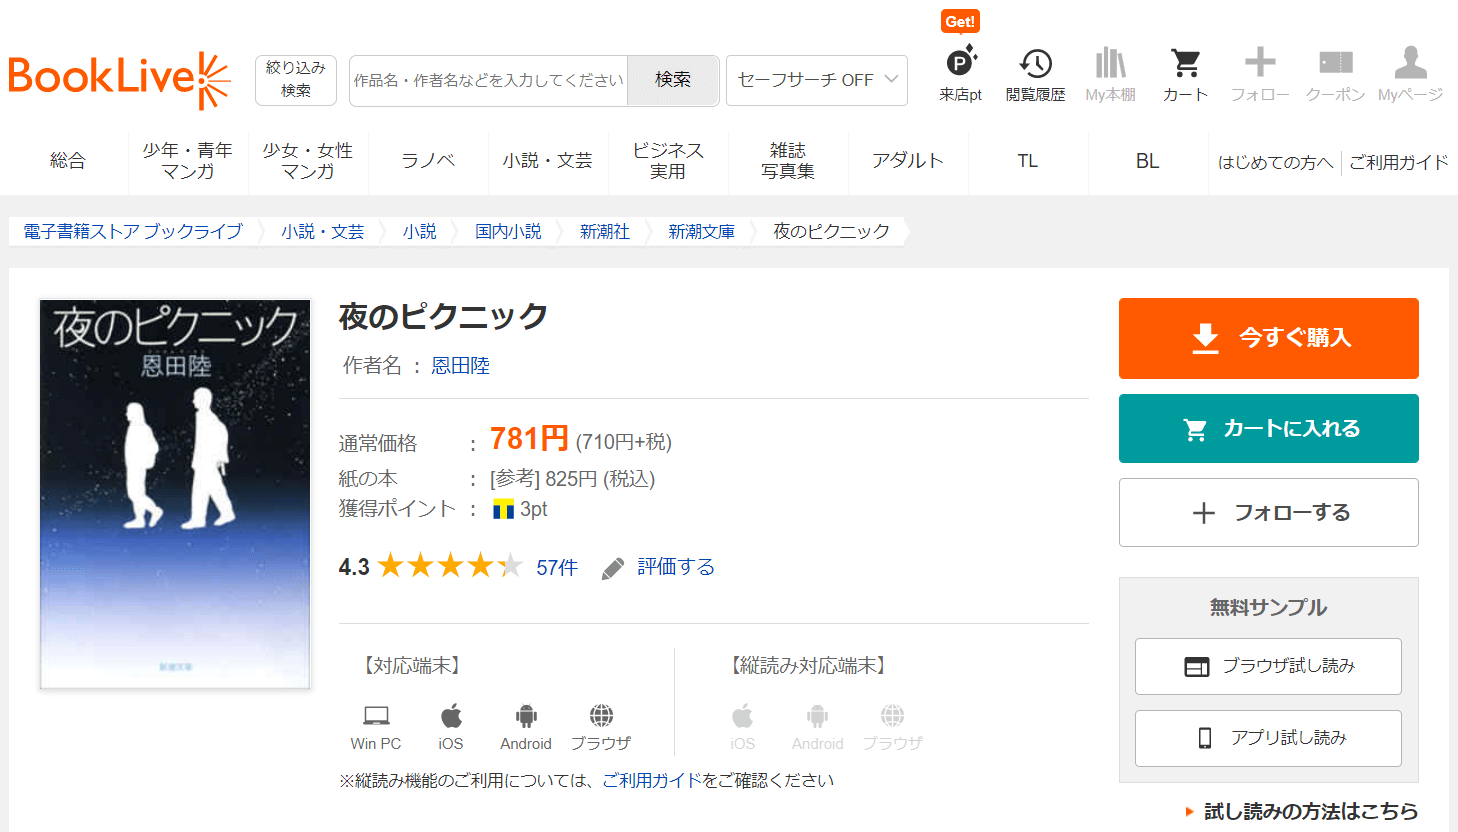Click the search text input field
The width and height of the screenshot is (1458, 832).
coord(488,80)
